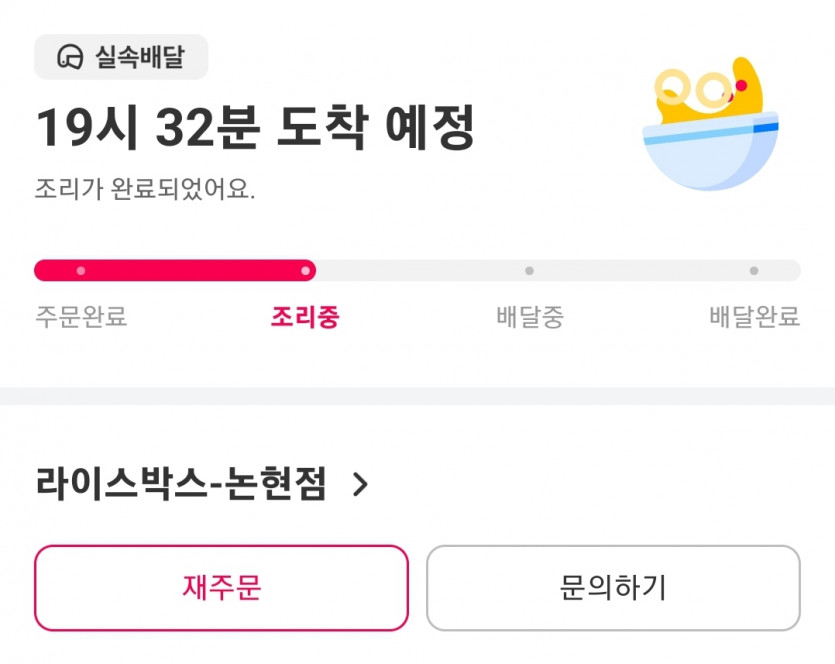
Task: Tap the 실속배달 badge text
Action: [139, 57]
